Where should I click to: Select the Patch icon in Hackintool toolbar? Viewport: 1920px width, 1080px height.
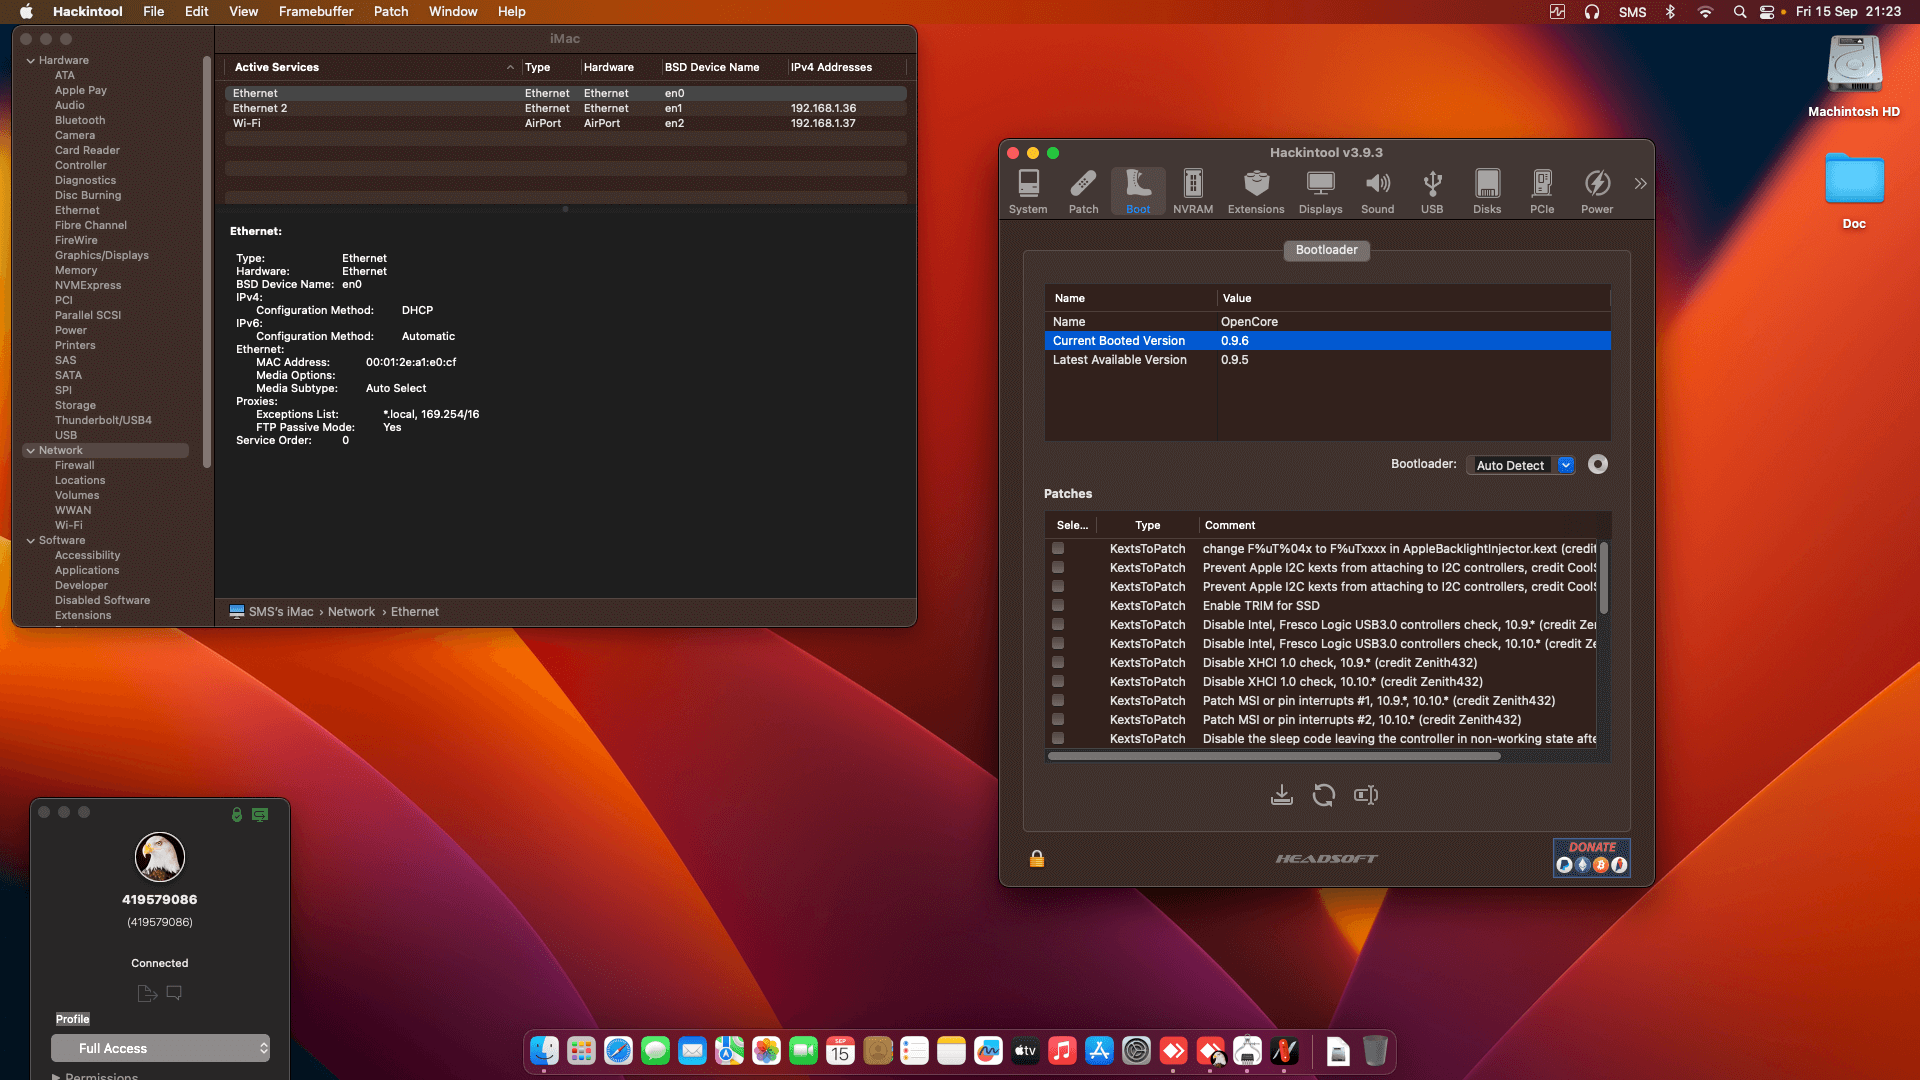pos(1083,190)
